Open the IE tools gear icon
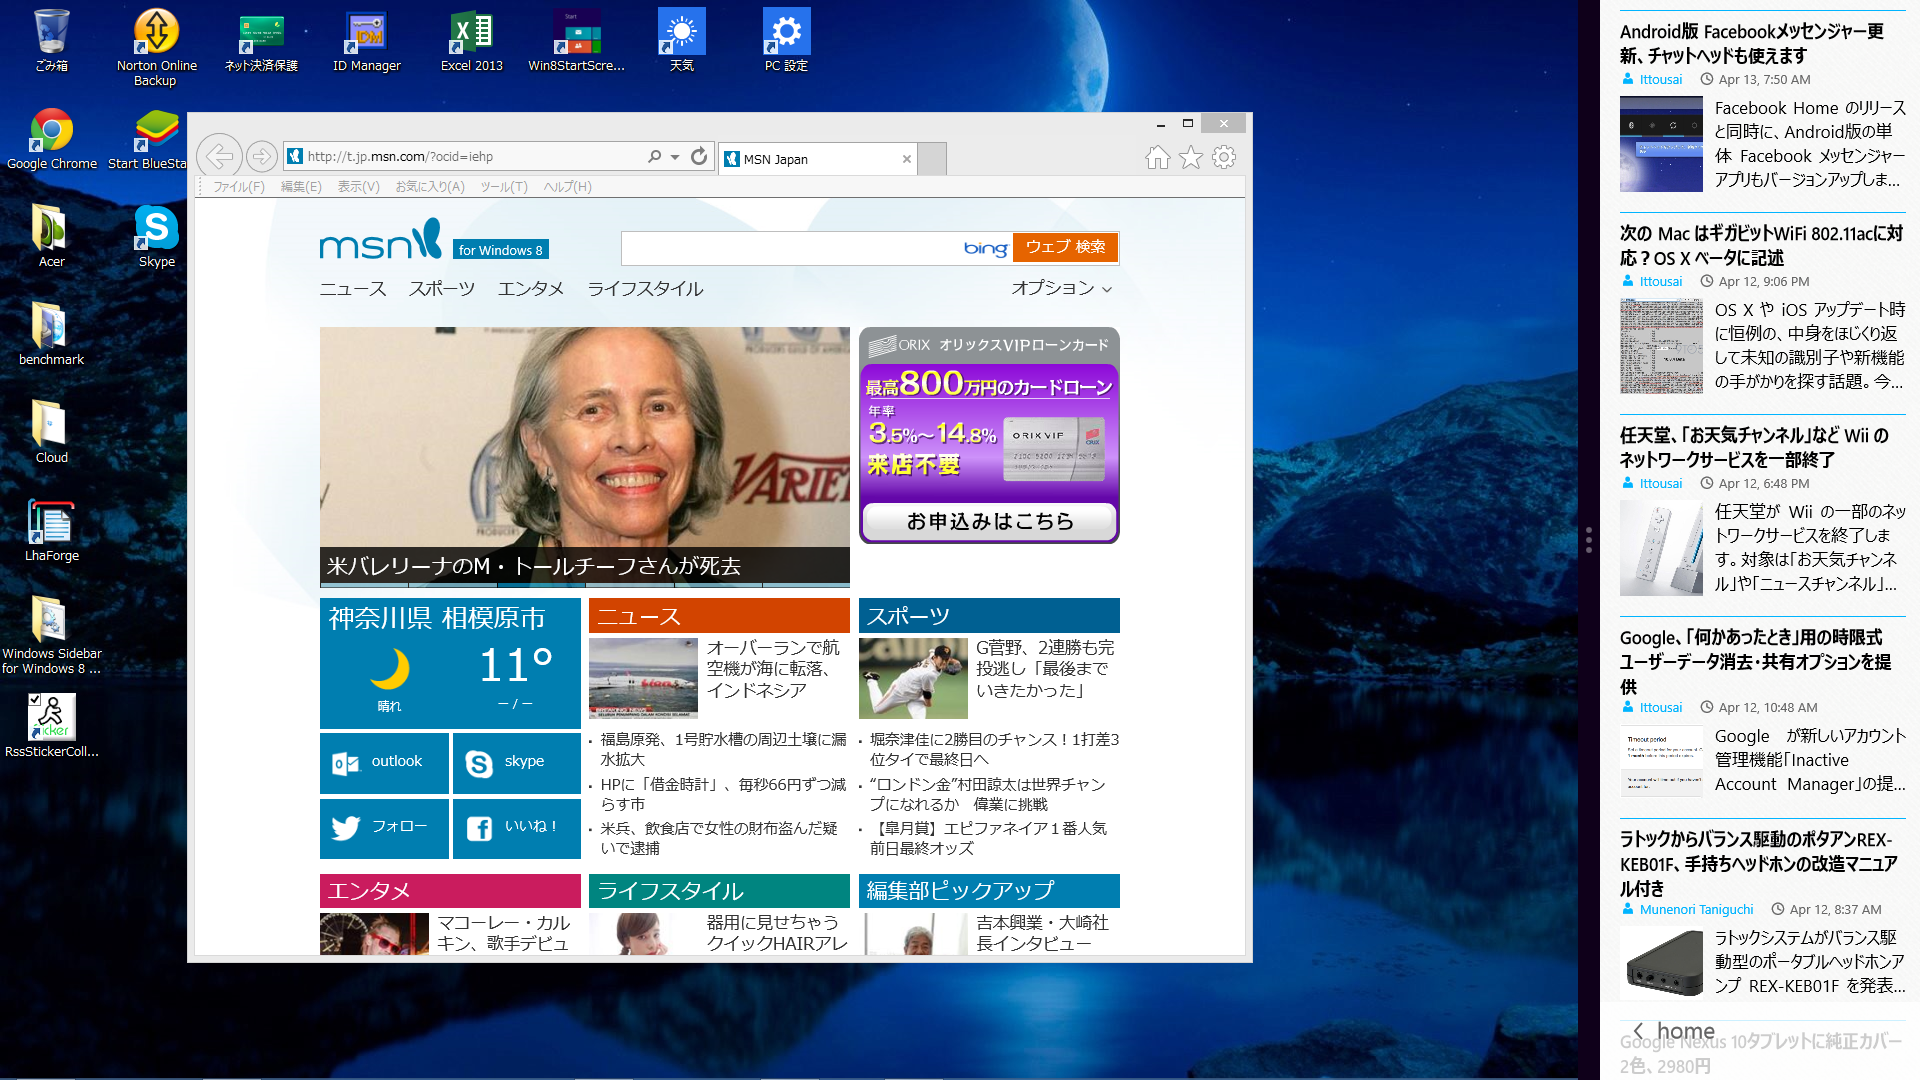The width and height of the screenshot is (1920, 1080). (x=1224, y=157)
